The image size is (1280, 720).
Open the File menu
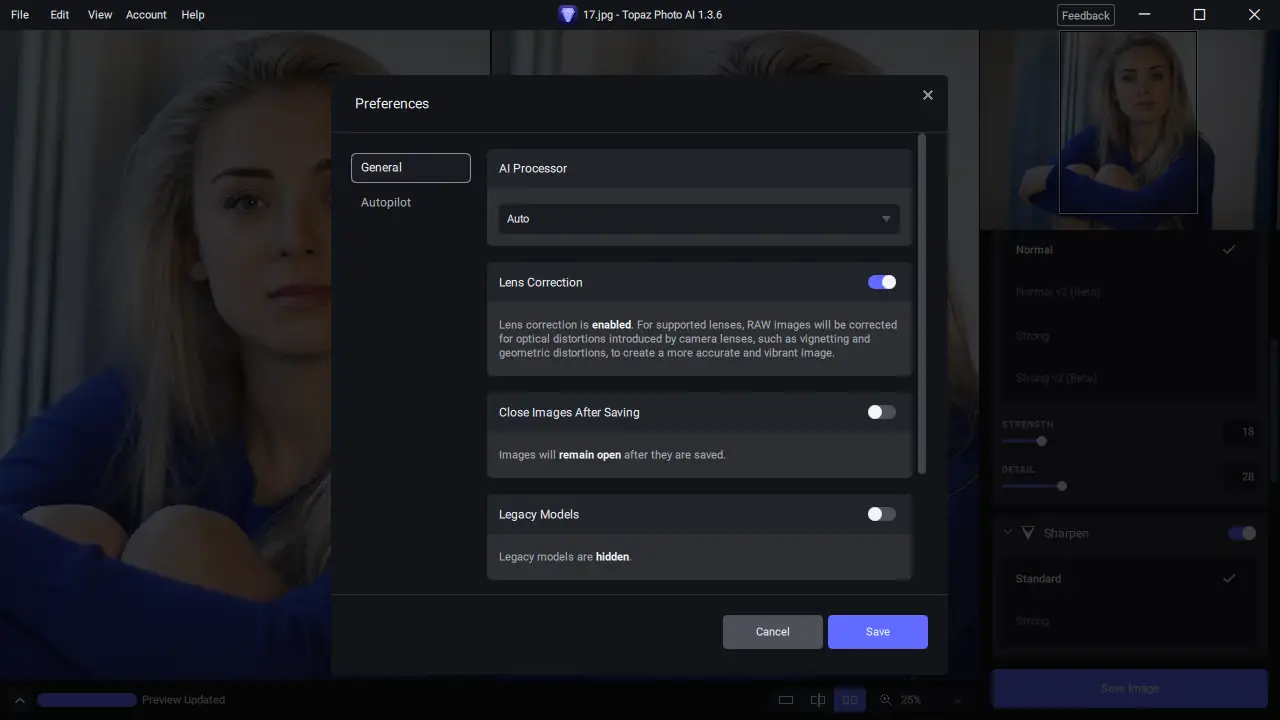click(x=20, y=15)
